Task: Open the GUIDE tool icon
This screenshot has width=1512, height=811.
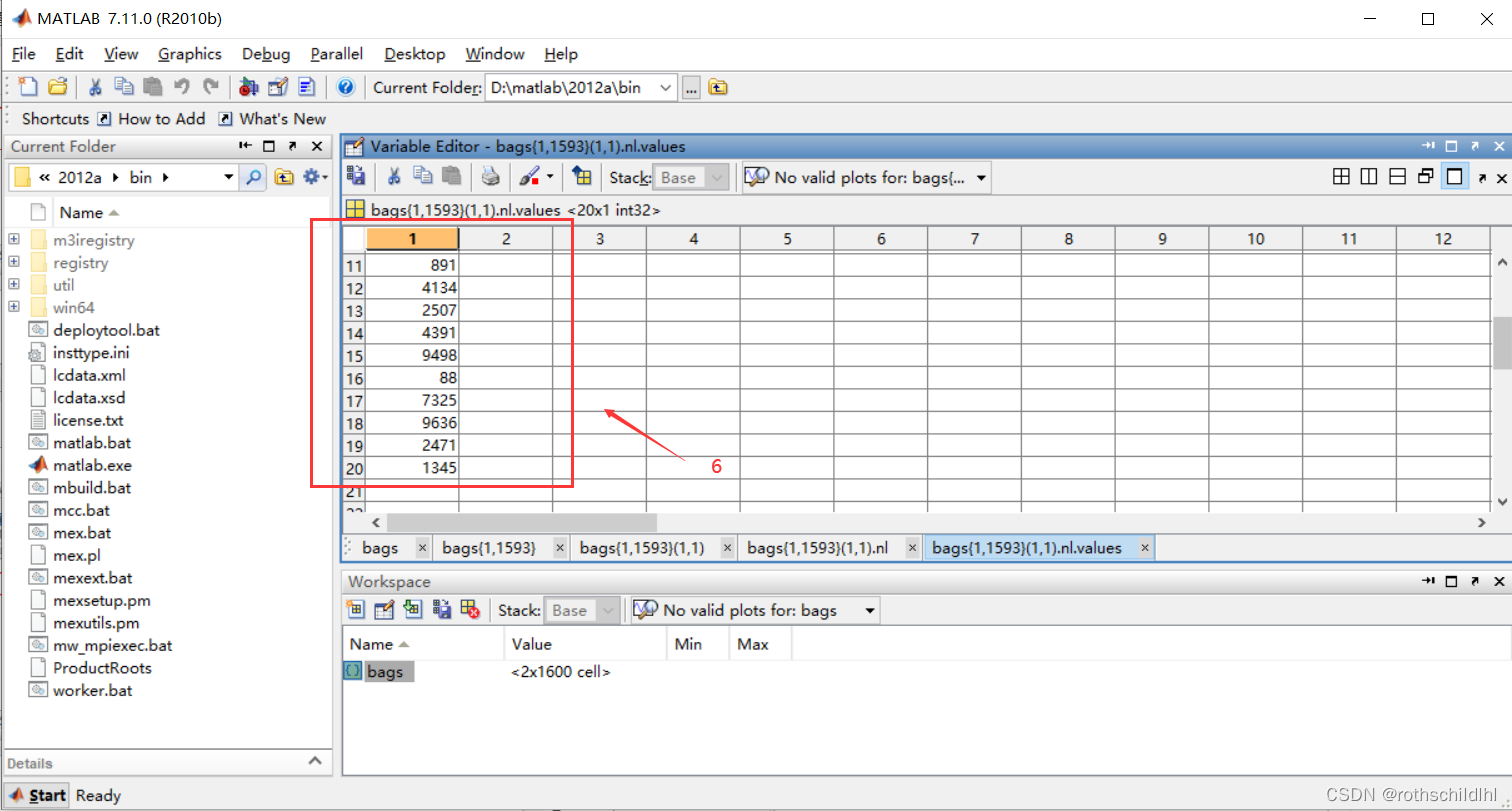Action: (279, 87)
